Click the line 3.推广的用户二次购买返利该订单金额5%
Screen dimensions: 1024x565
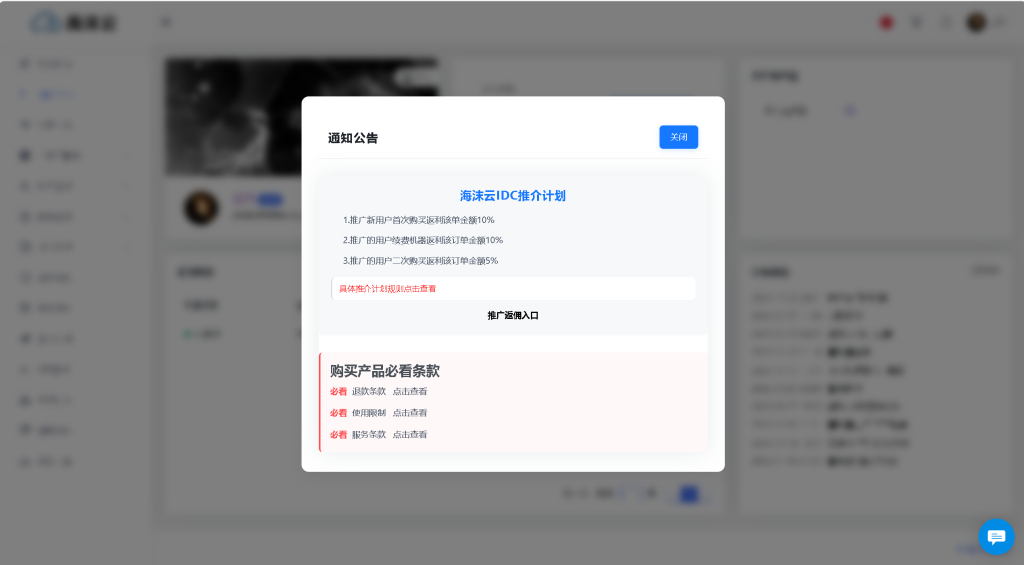tap(421, 261)
